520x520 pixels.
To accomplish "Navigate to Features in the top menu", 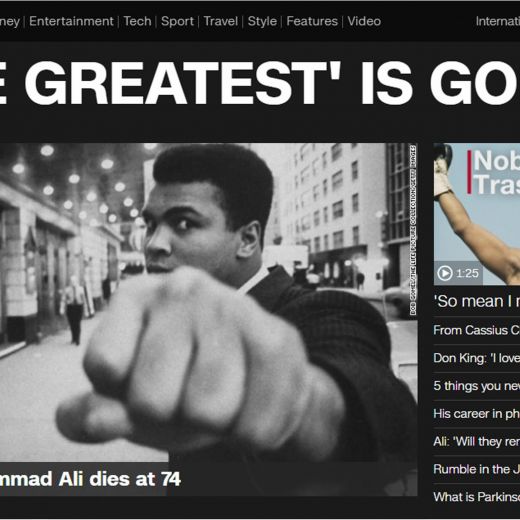I will pos(312,21).
